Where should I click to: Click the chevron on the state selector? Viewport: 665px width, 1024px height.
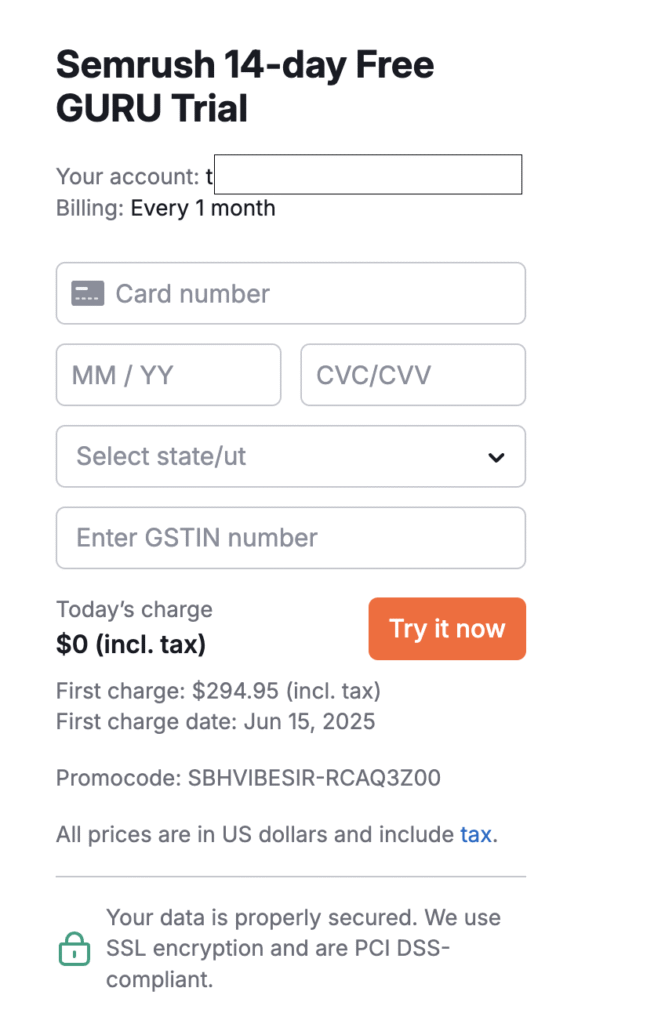point(496,456)
